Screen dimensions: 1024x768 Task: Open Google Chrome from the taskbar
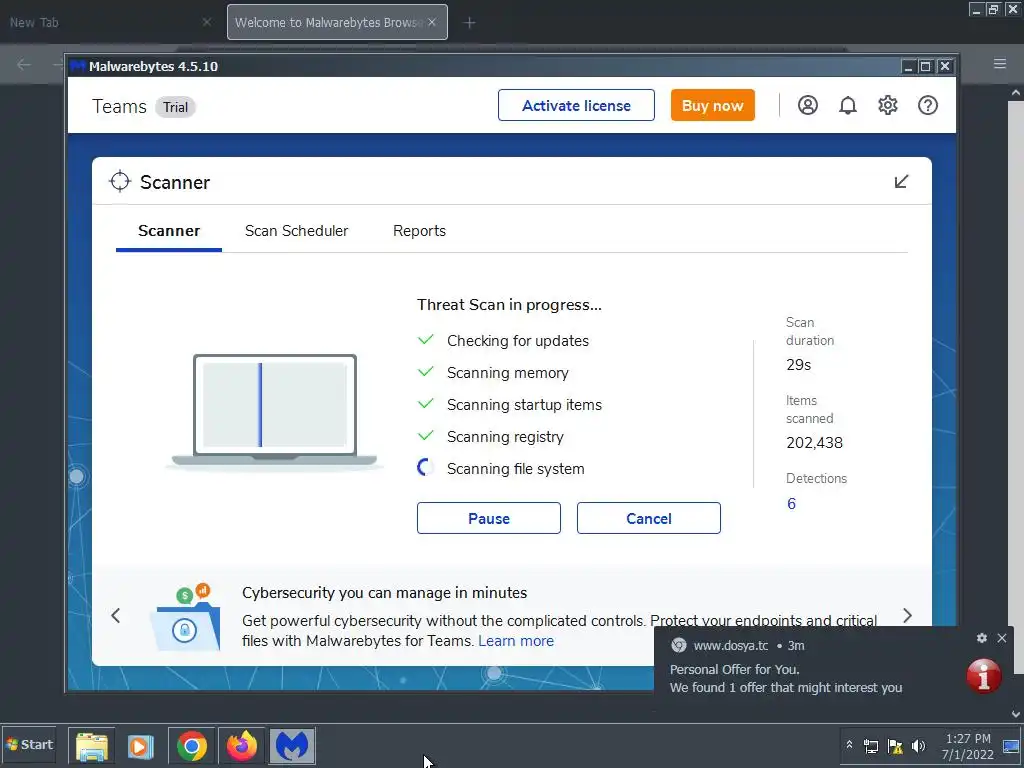coord(191,745)
